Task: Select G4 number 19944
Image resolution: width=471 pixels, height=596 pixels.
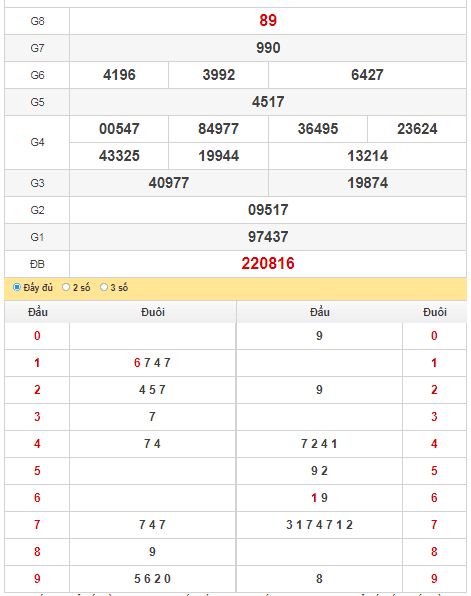Action: pyautogui.click(x=219, y=156)
